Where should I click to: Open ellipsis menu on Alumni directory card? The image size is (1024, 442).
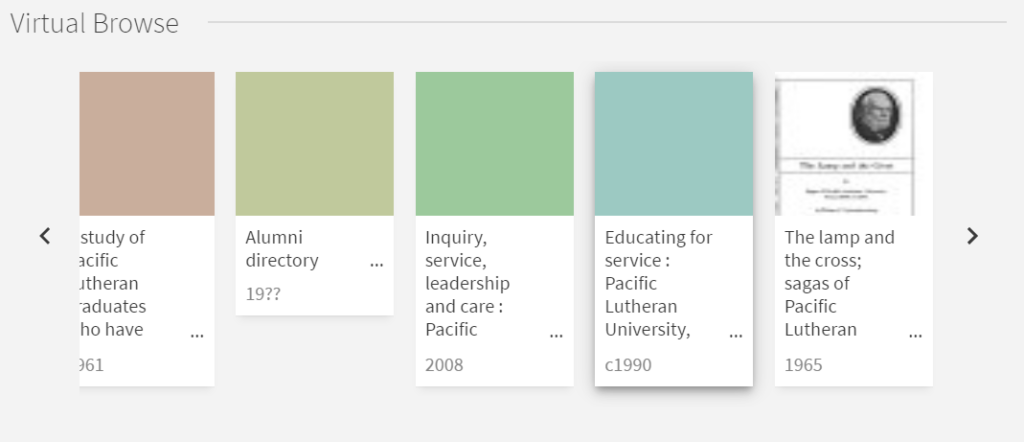(x=377, y=264)
